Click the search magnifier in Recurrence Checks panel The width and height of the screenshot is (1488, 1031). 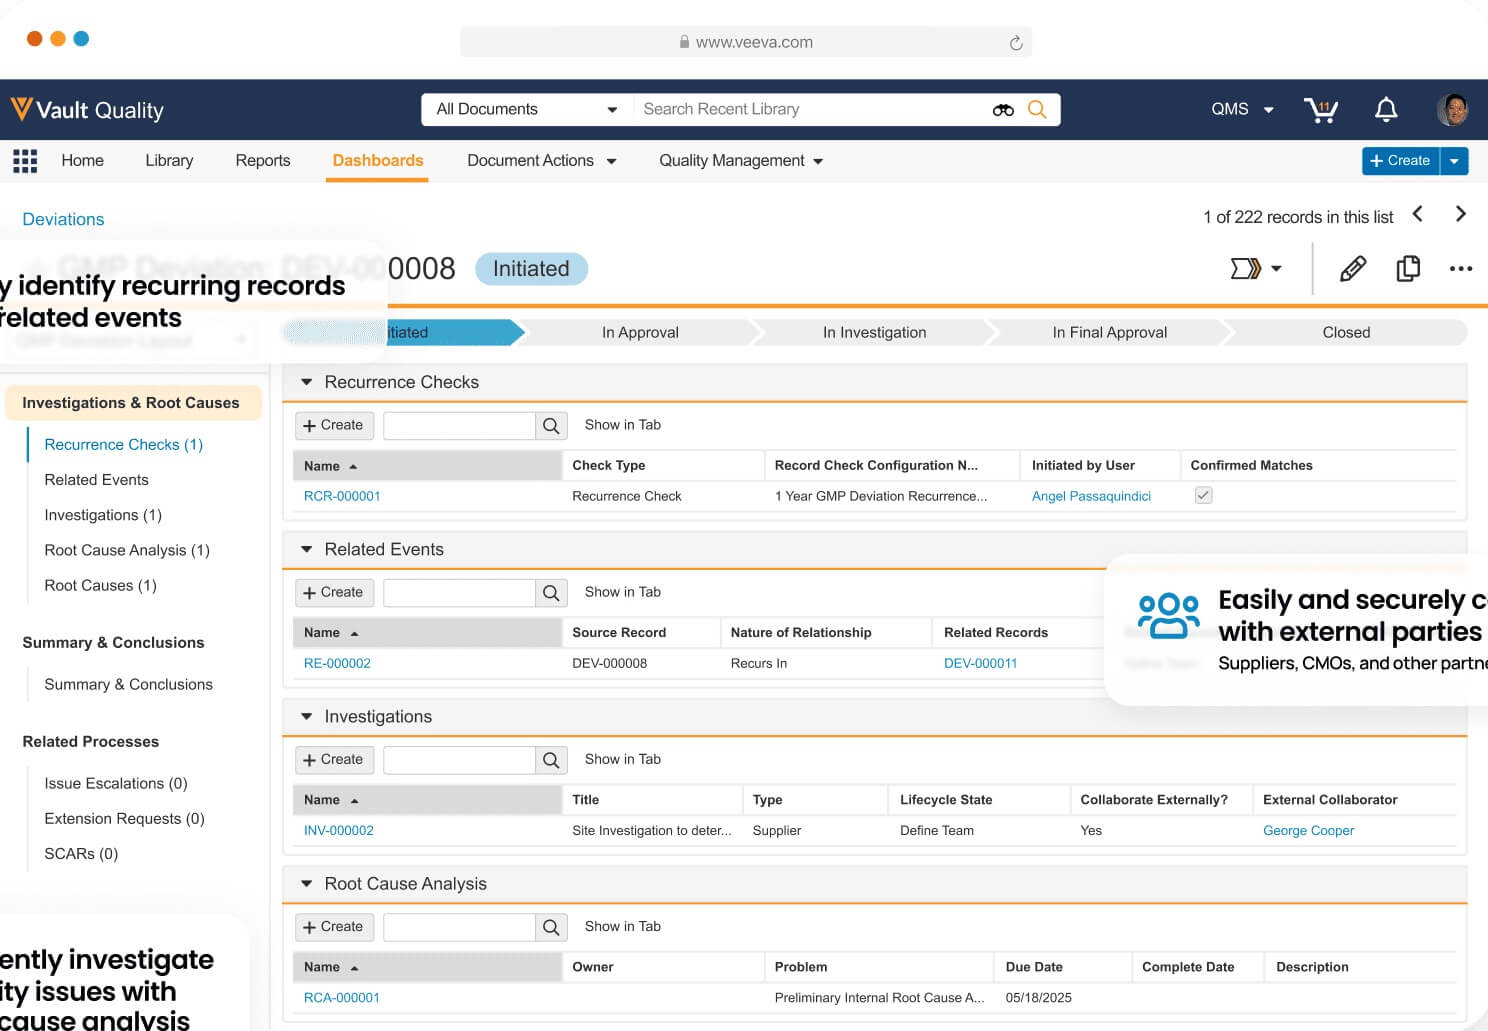click(x=550, y=425)
